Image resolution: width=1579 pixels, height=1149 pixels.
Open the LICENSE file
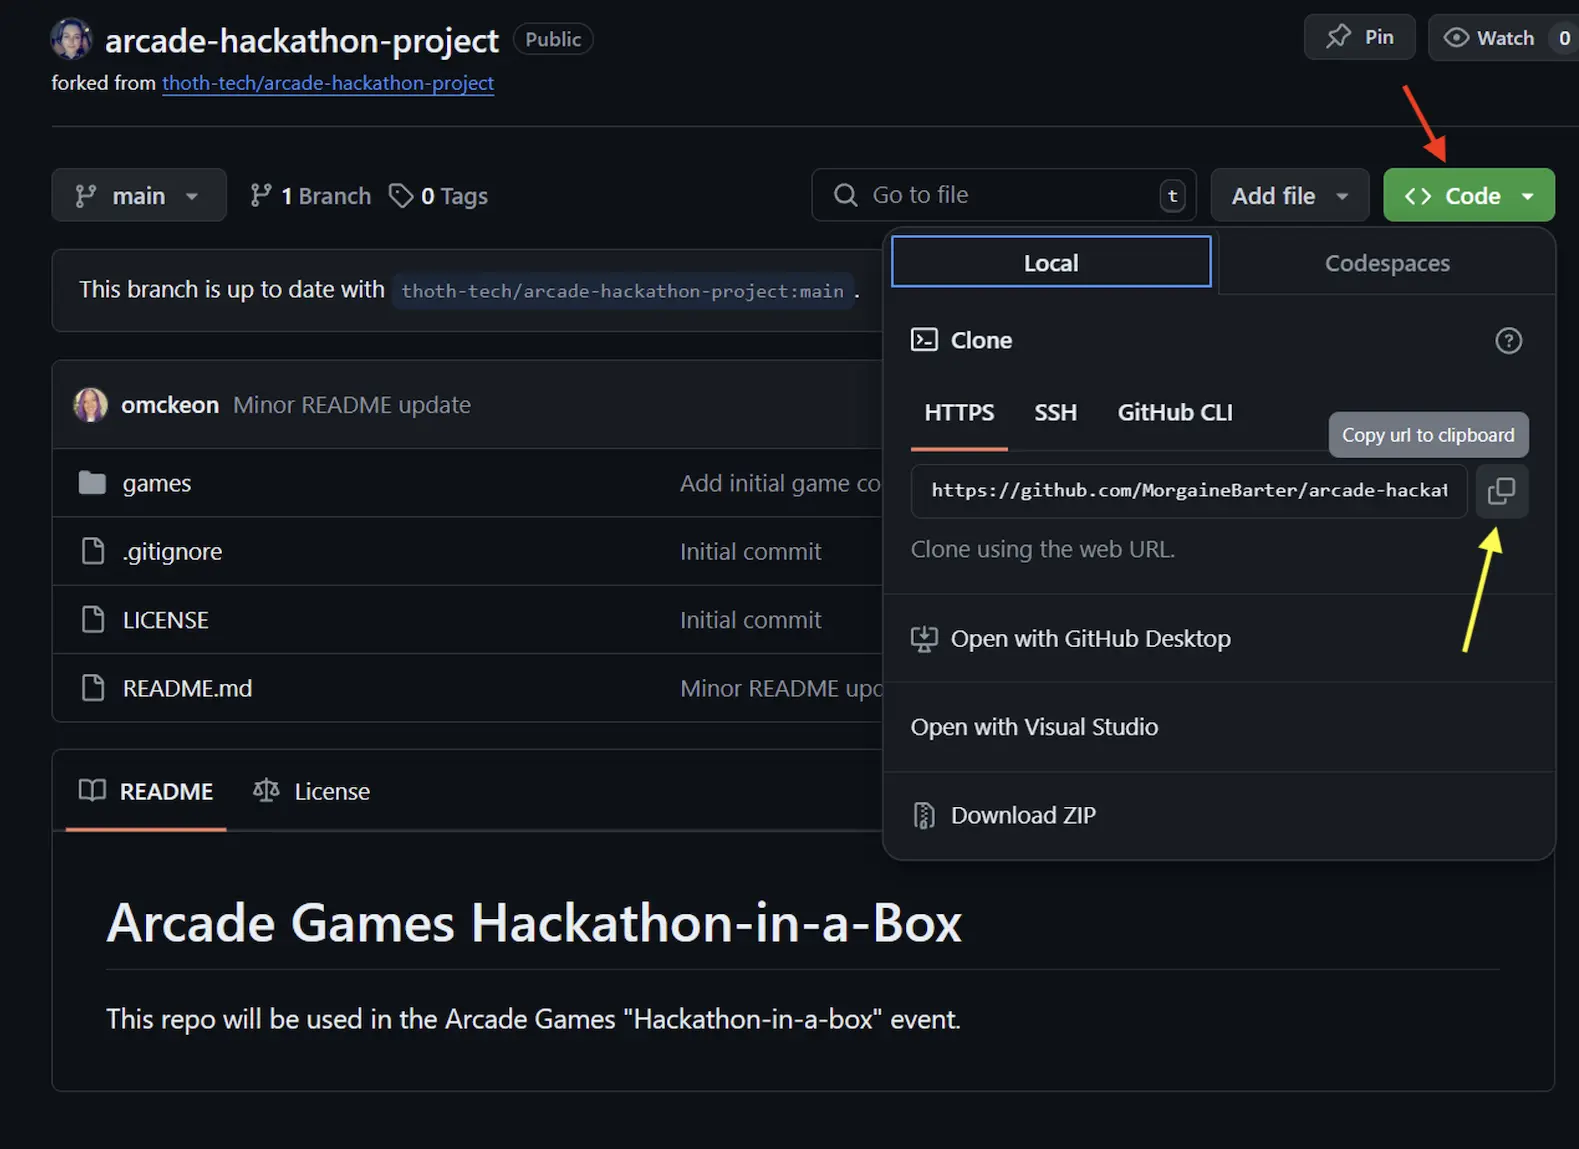coord(166,620)
